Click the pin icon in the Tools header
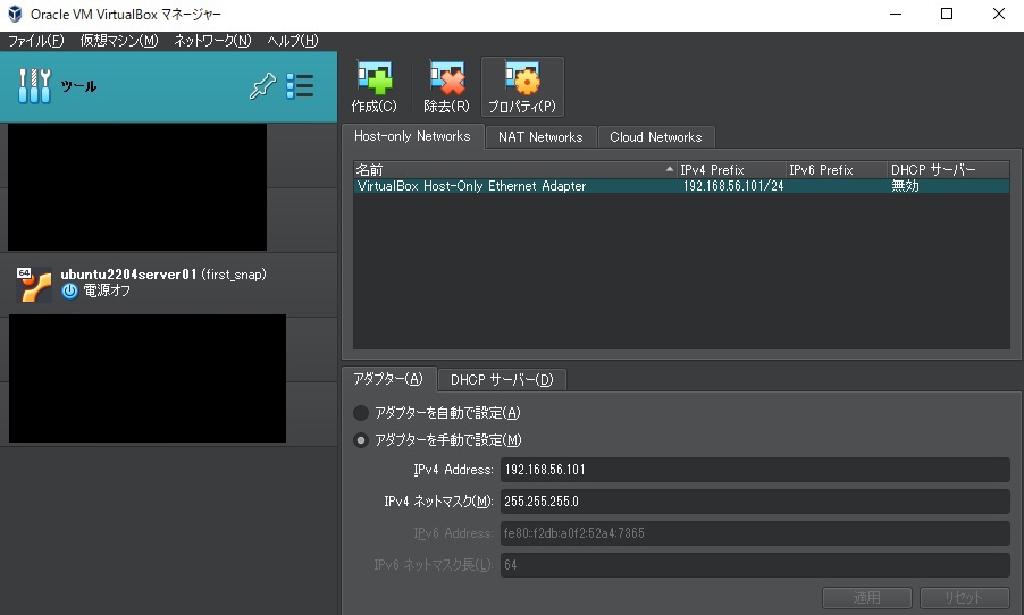The width and height of the screenshot is (1024, 615). pos(262,86)
